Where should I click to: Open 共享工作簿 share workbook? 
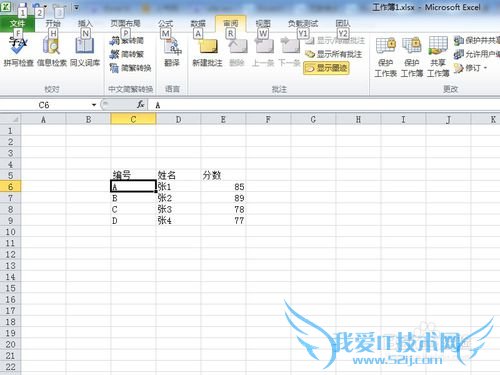pos(438,57)
